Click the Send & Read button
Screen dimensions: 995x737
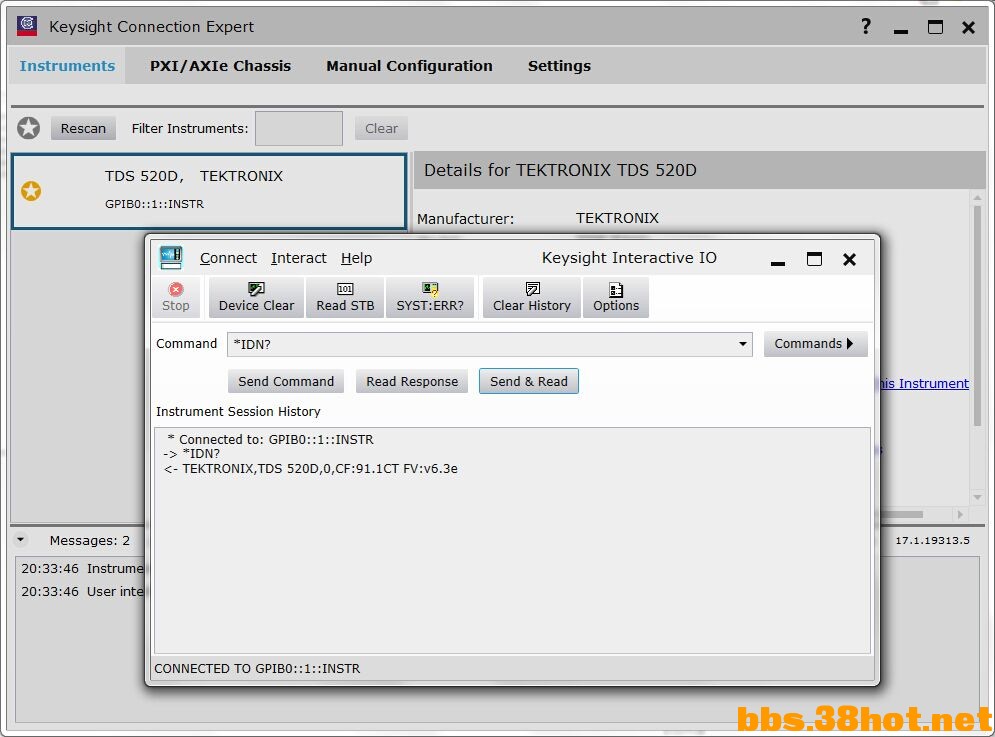point(529,382)
